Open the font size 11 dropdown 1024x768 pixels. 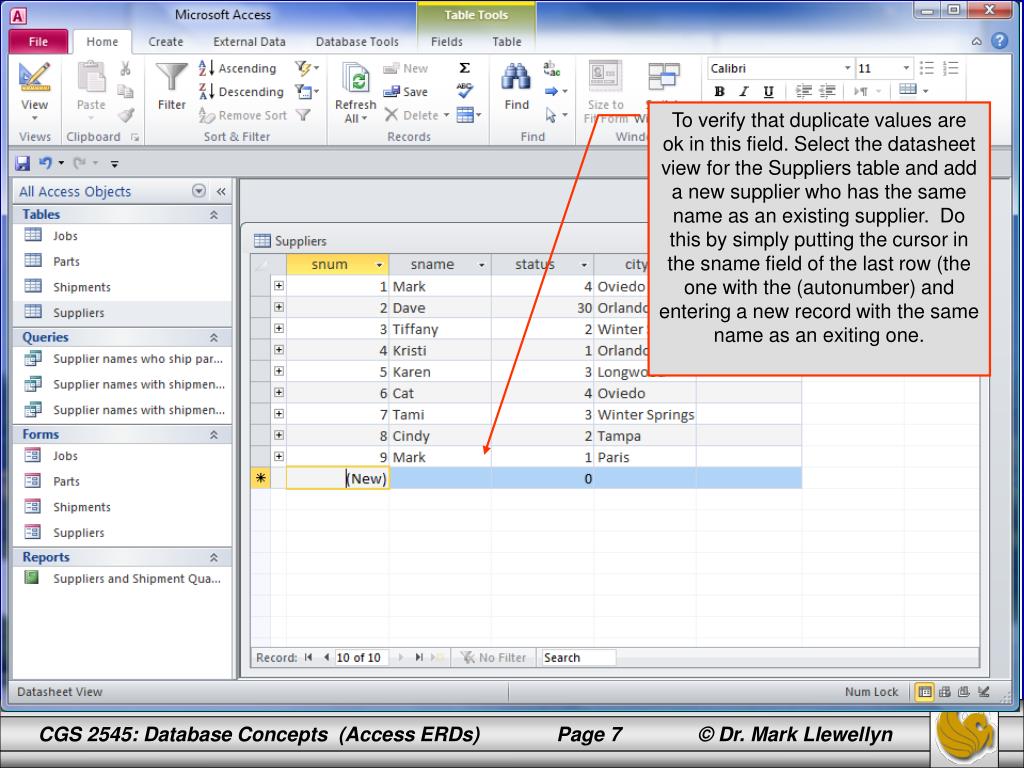coord(906,68)
